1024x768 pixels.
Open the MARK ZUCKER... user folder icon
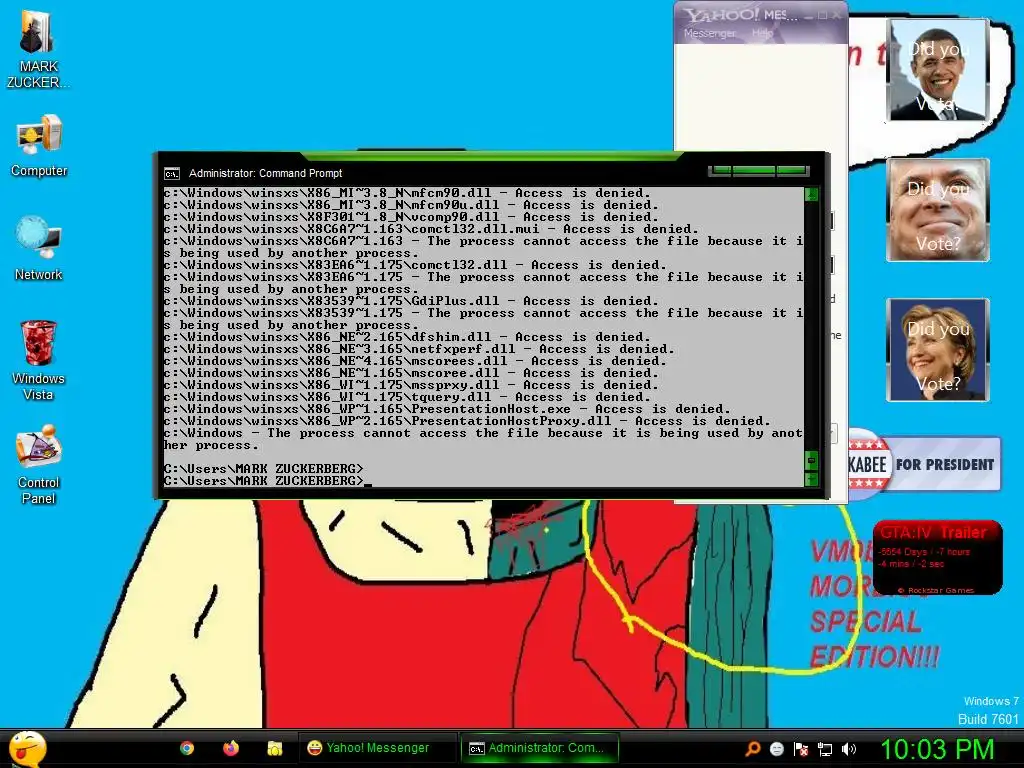pos(37,50)
